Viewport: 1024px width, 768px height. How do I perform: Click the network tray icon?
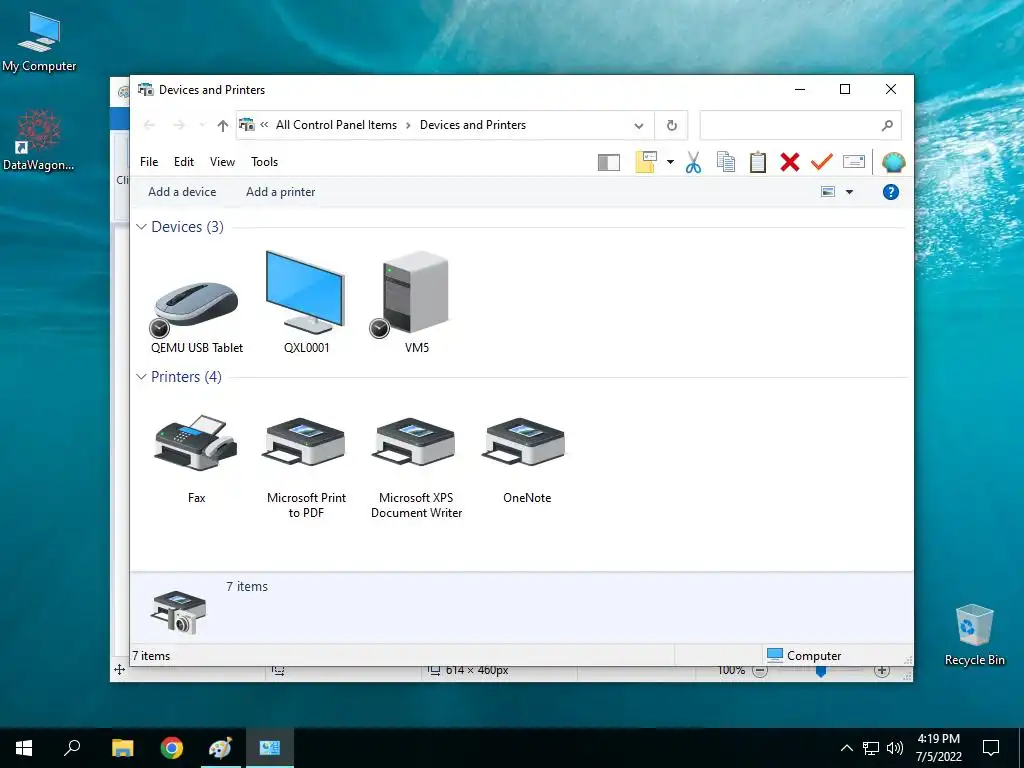pyautogui.click(x=871, y=748)
